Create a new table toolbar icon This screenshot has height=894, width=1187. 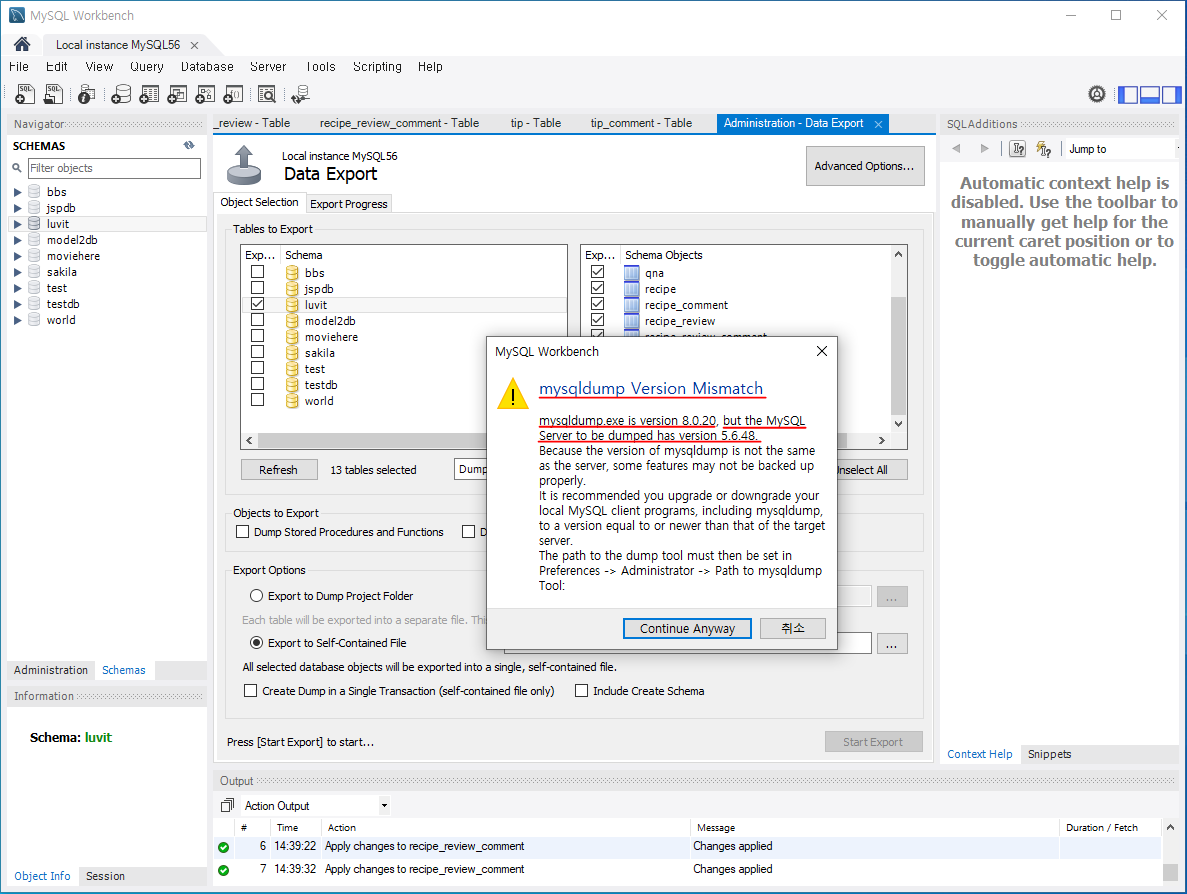tap(149, 94)
